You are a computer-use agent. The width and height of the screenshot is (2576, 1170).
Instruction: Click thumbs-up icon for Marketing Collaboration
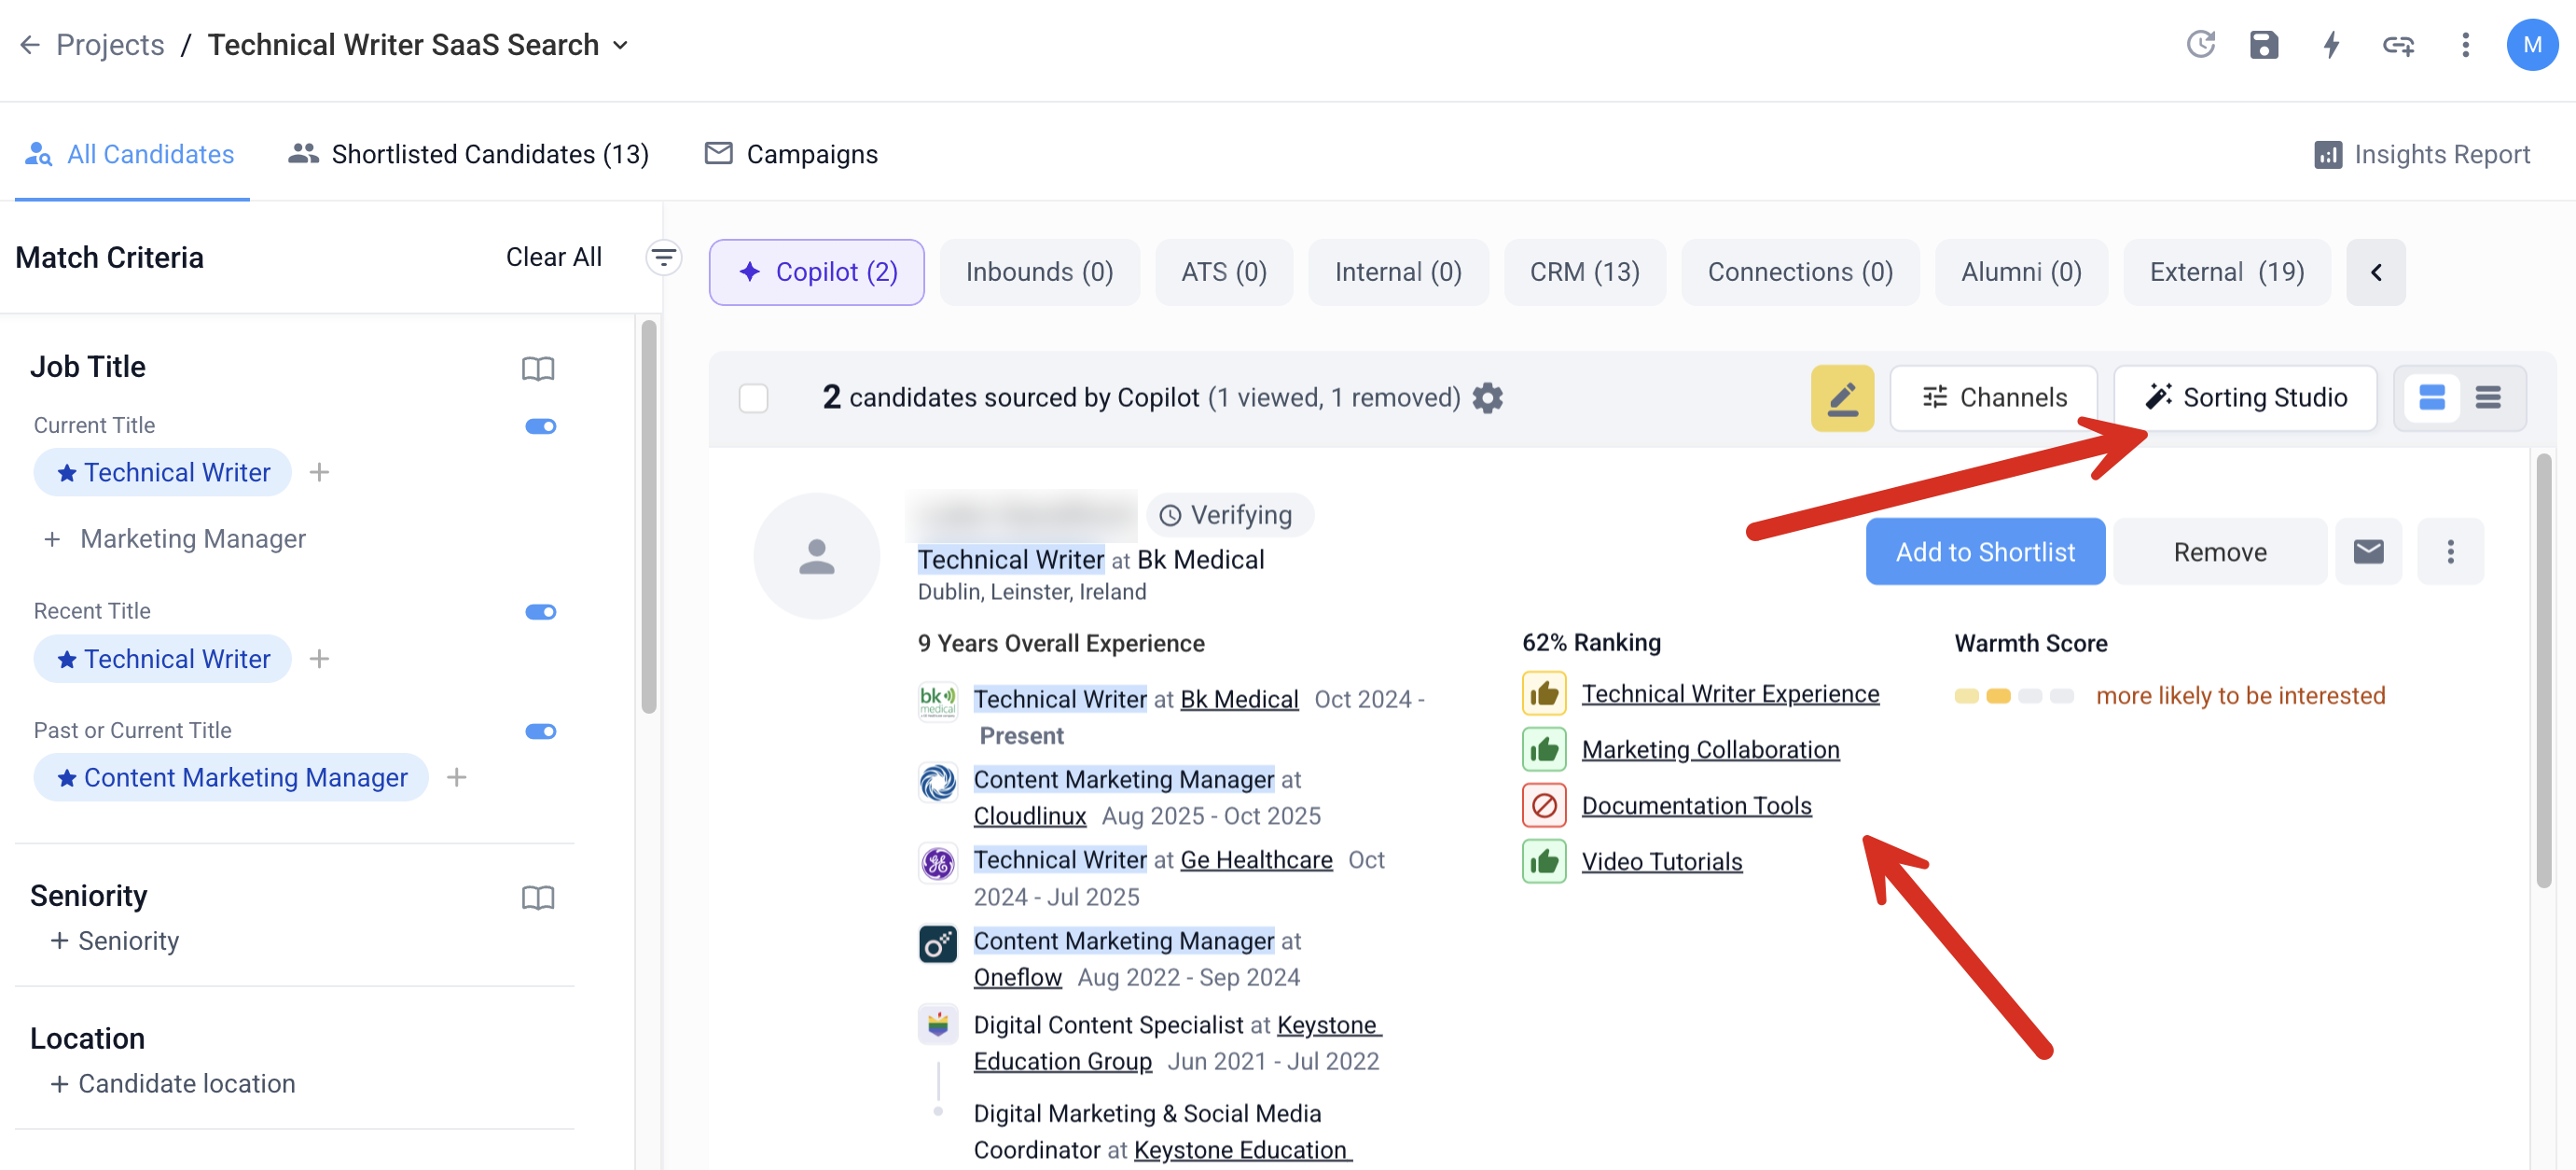(x=1544, y=750)
